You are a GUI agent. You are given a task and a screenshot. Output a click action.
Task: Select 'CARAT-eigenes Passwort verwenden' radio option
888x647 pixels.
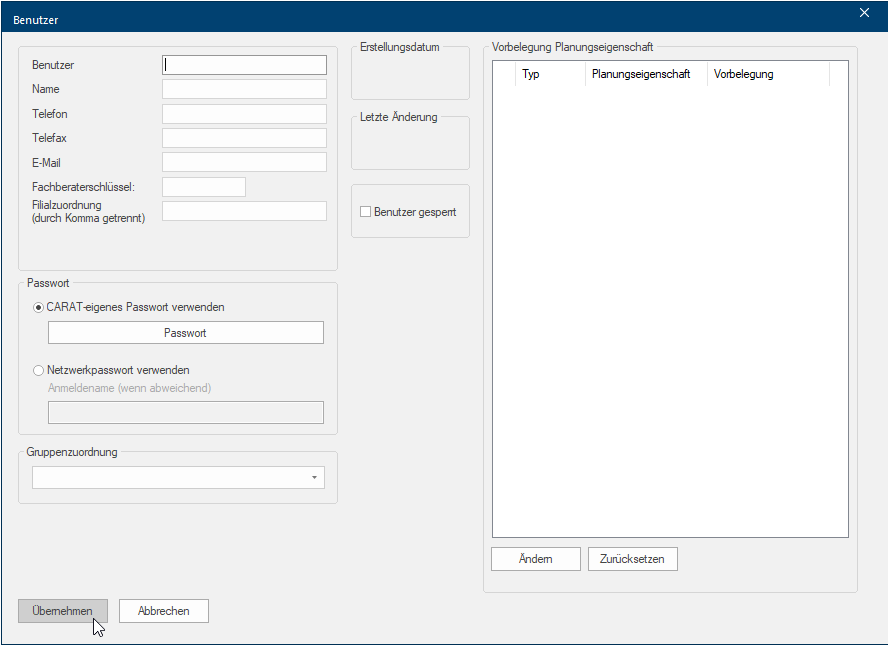pos(39,307)
